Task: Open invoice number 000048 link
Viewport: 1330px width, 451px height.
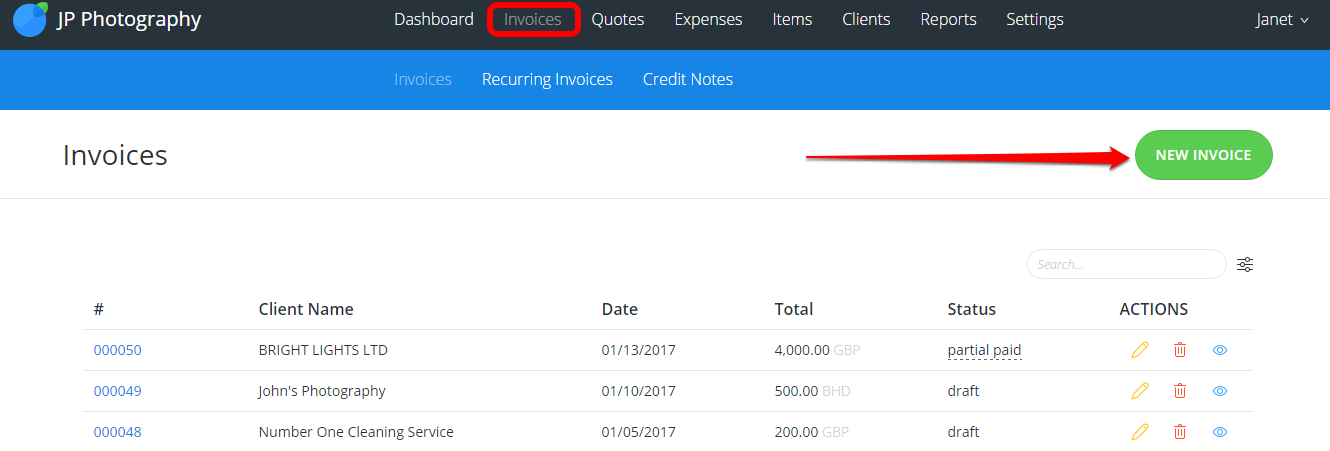Action: (x=118, y=432)
